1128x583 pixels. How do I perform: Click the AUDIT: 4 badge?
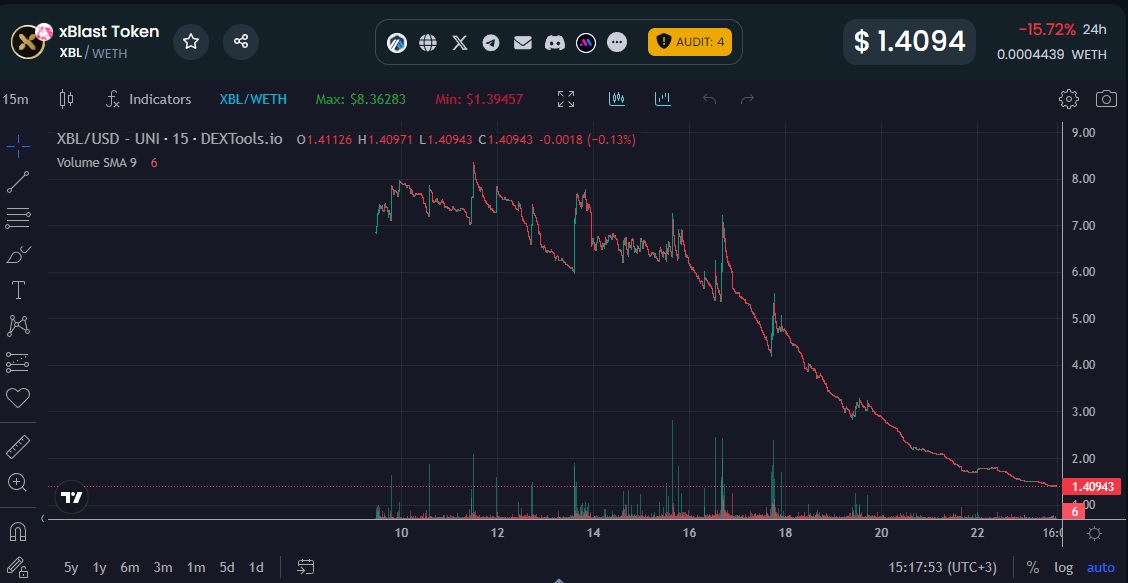coord(690,42)
